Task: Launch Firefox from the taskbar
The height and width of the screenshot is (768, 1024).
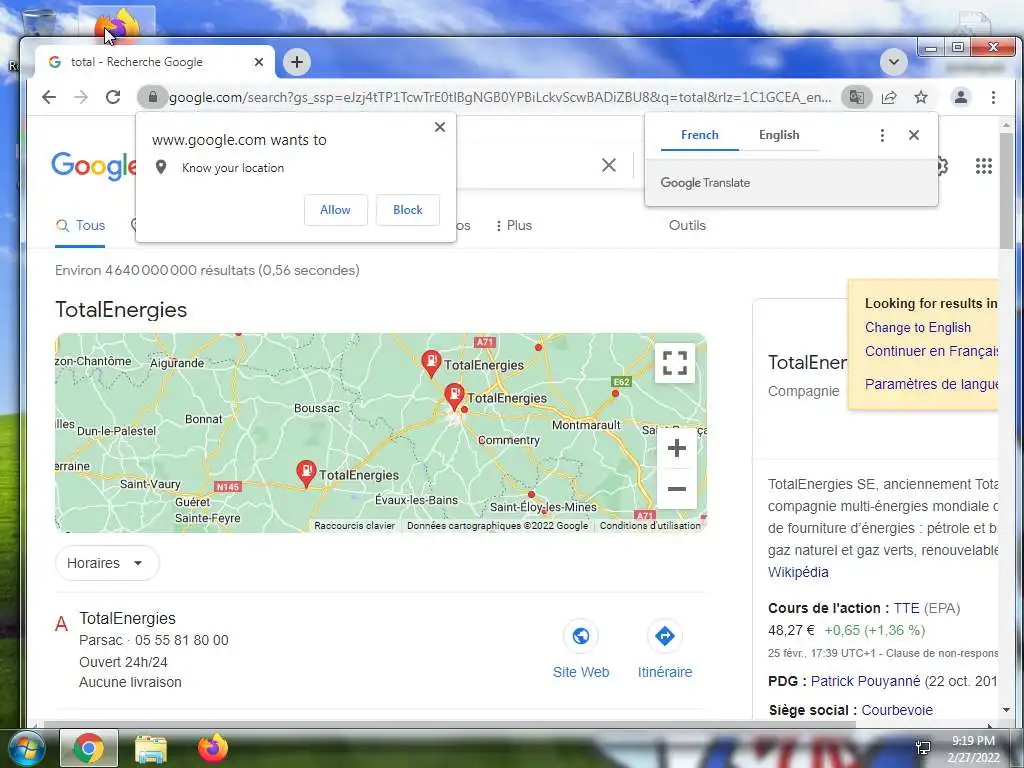Action: click(x=213, y=748)
